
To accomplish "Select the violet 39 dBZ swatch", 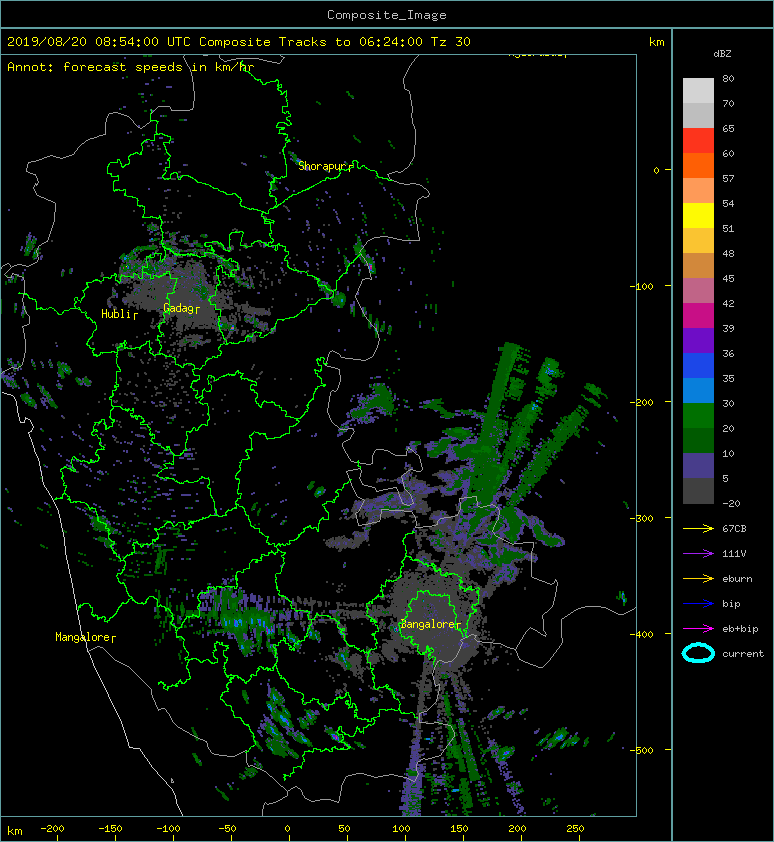I will tap(698, 340).
